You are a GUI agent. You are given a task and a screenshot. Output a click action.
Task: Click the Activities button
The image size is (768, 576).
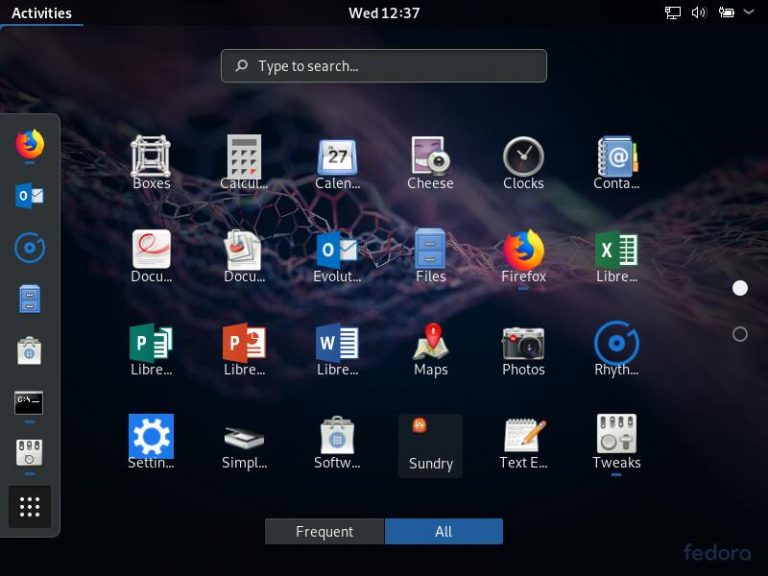point(41,13)
